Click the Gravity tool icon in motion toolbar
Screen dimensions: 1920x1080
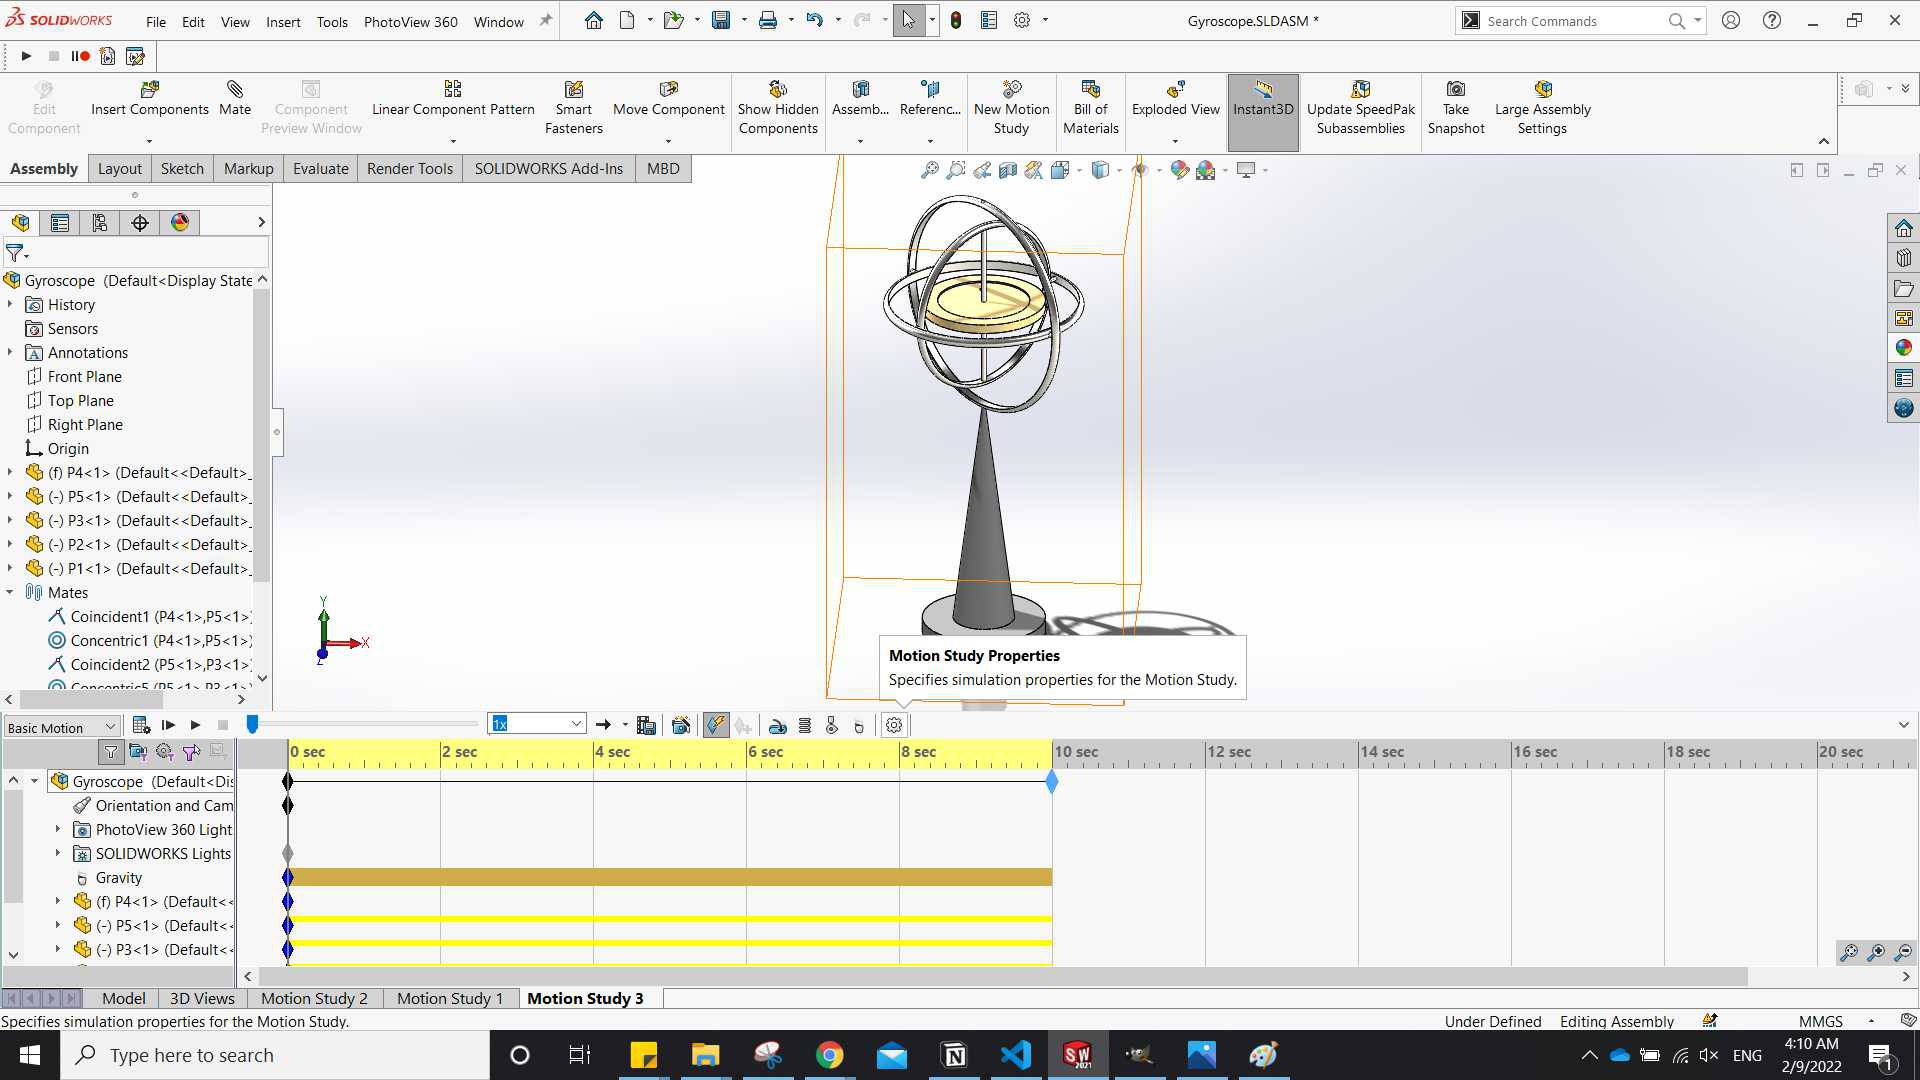(858, 726)
